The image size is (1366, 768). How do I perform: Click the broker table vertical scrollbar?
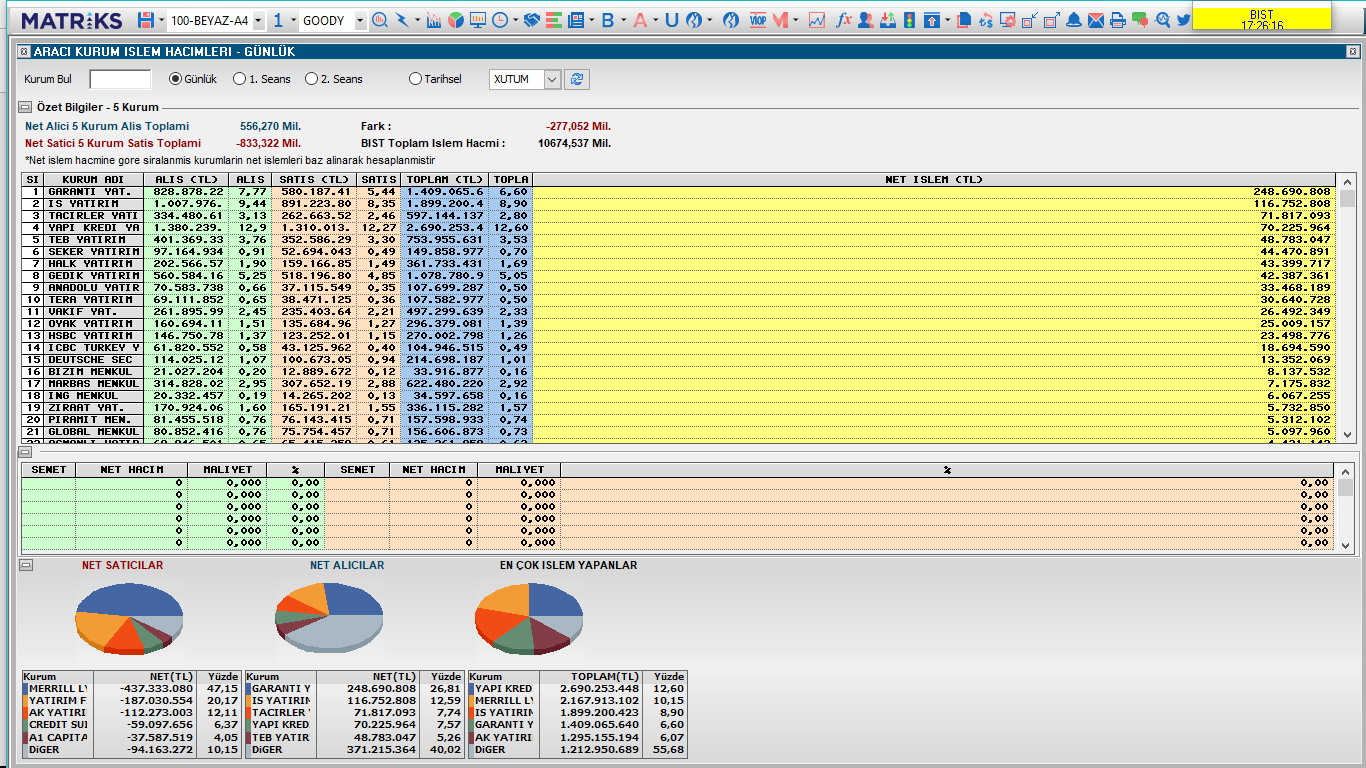(x=1347, y=308)
